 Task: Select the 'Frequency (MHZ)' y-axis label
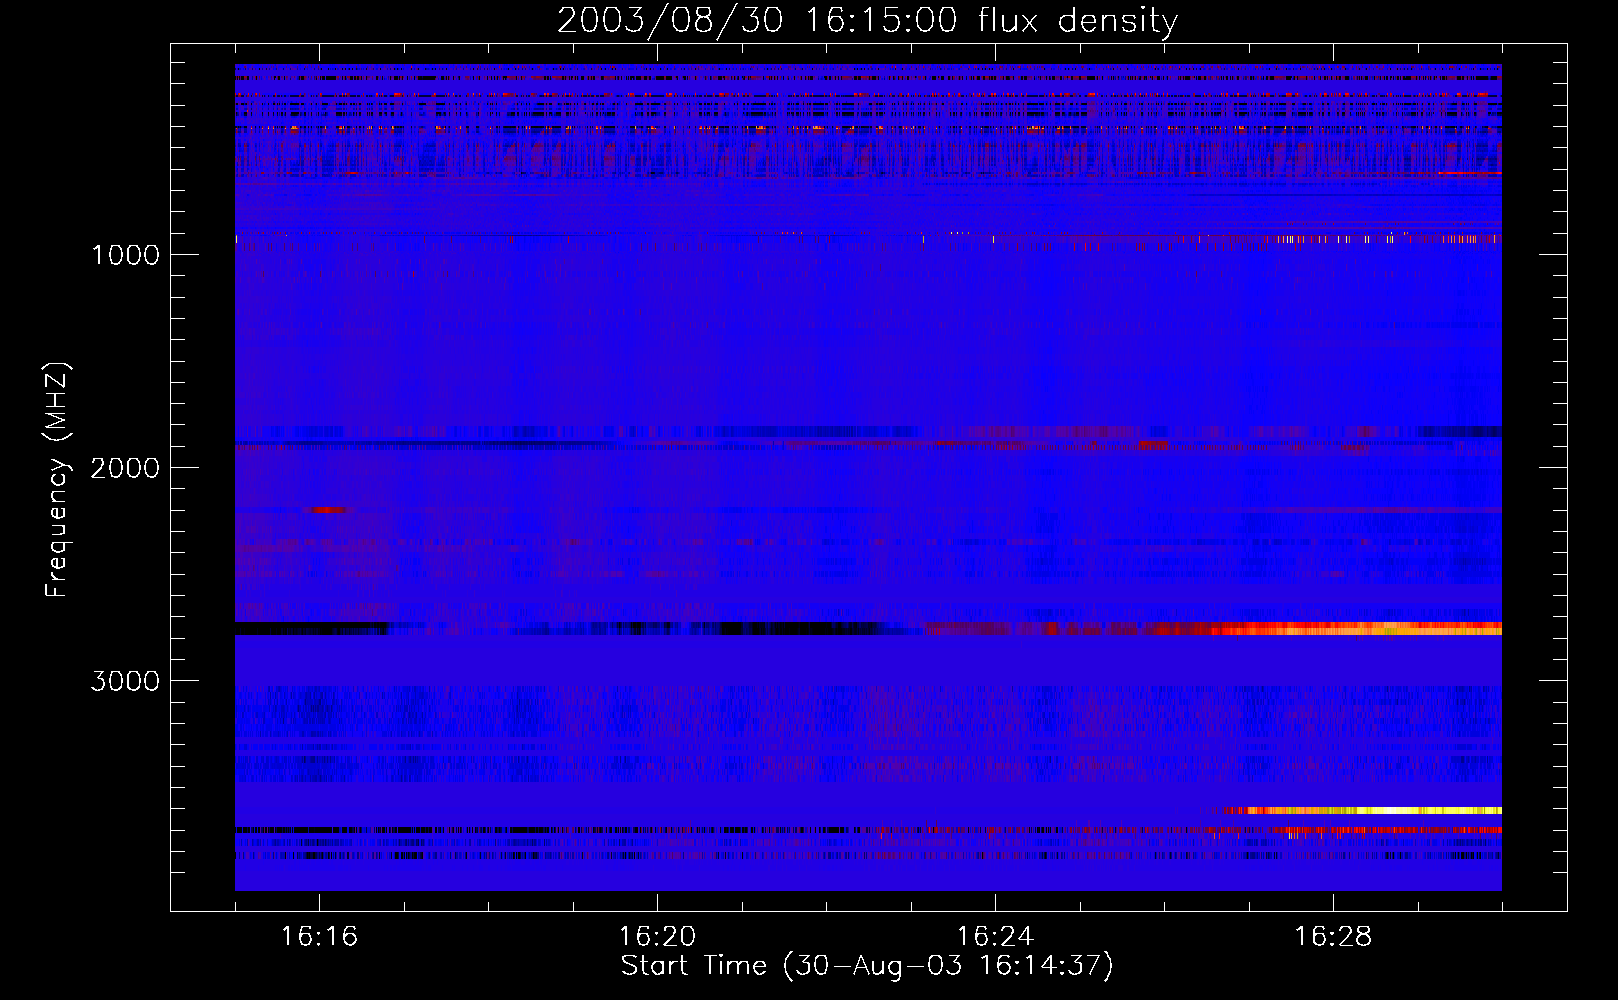[58, 479]
